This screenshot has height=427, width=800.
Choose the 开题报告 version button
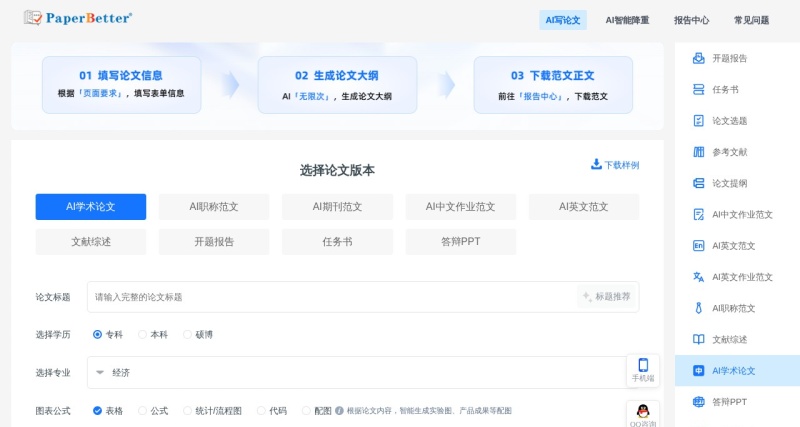pyautogui.click(x=214, y=242)
